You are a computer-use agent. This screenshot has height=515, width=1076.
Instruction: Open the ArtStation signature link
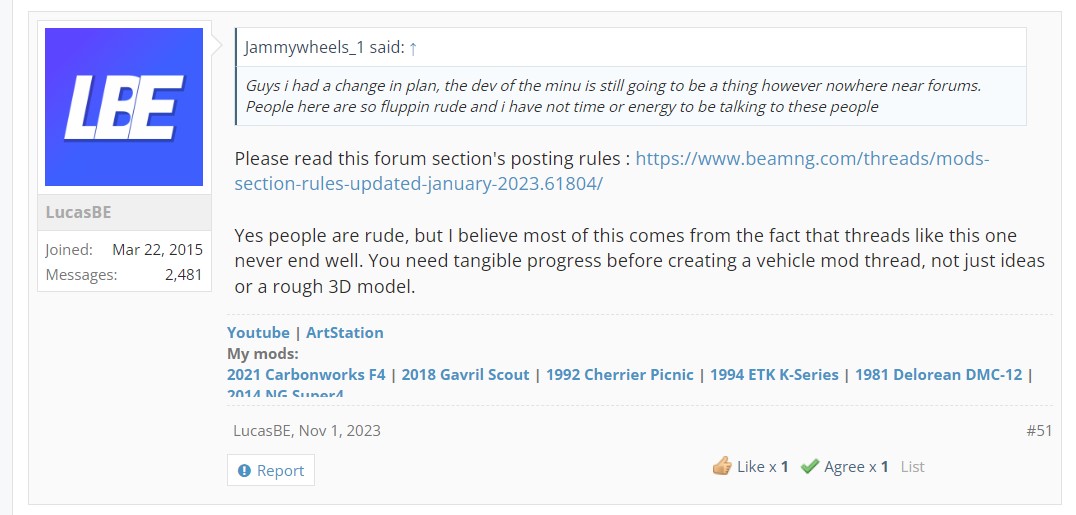pos(344,332)
